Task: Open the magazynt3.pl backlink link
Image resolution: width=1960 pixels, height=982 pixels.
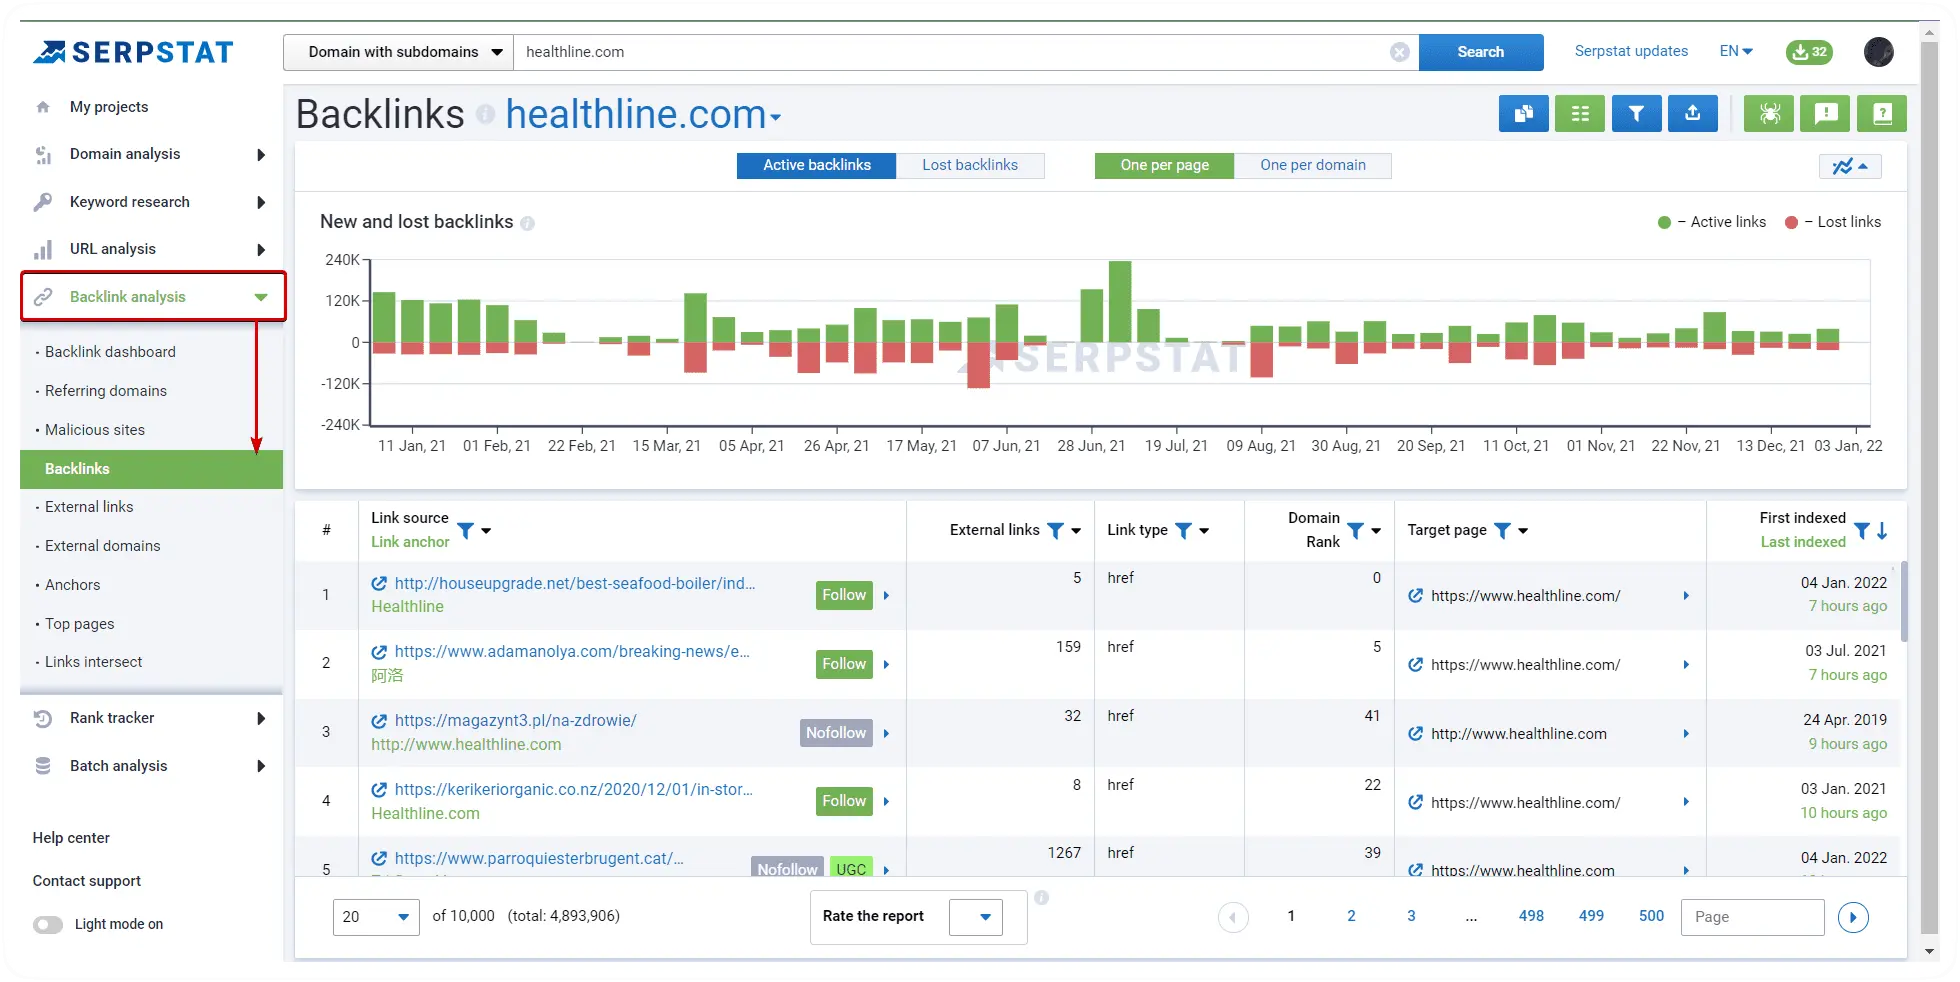Action: click(x=515, y=719)
